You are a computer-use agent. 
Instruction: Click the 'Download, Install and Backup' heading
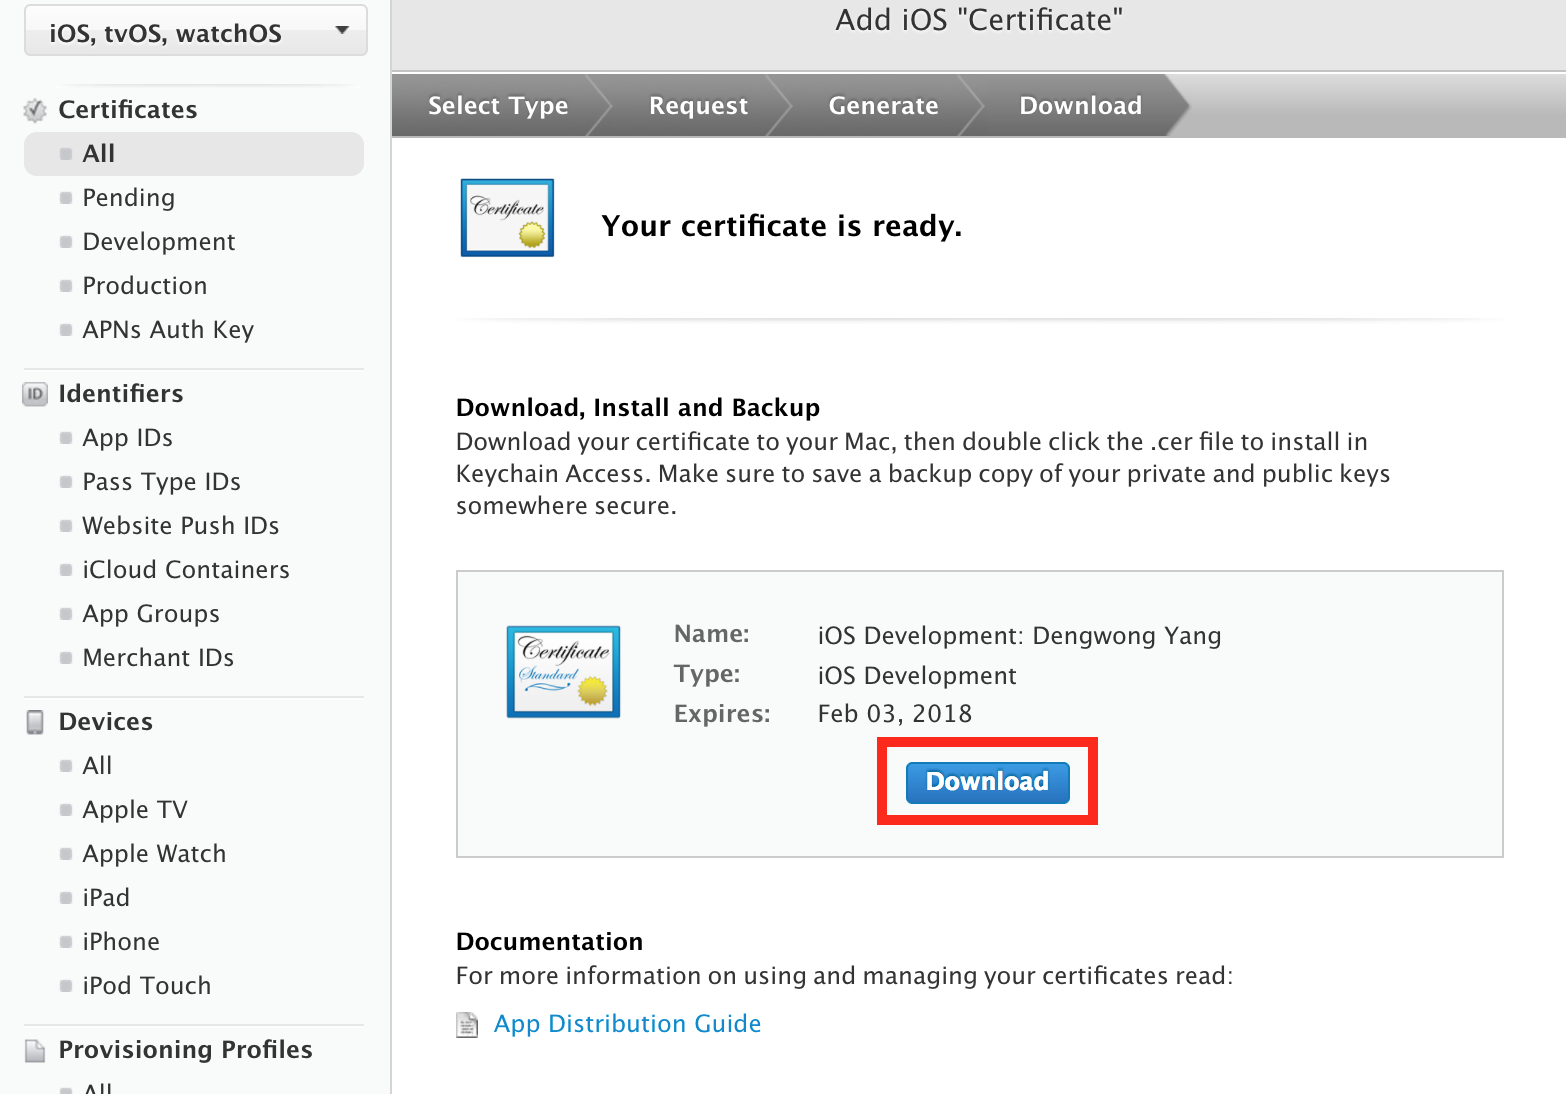tap(638, 408)
